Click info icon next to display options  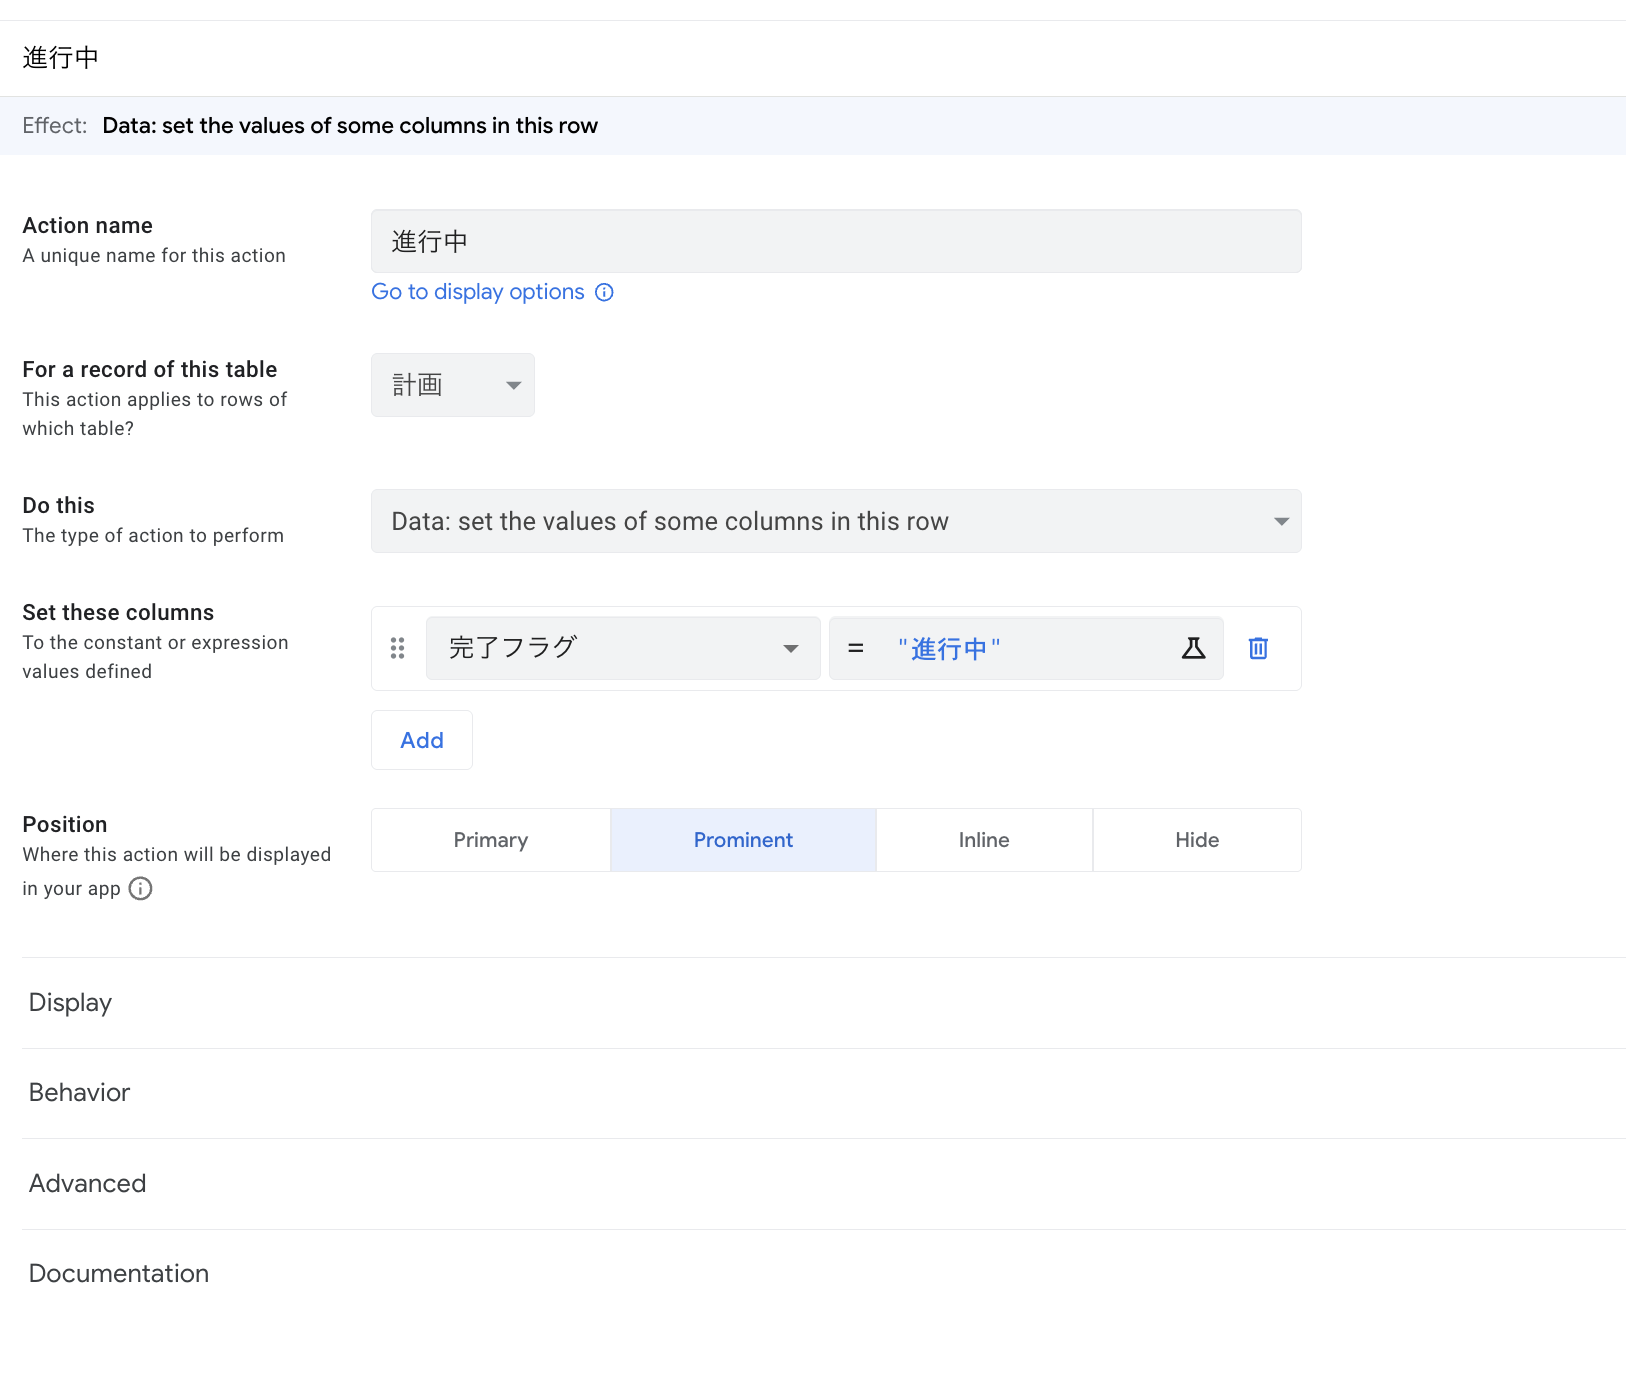tap(604, 292)
